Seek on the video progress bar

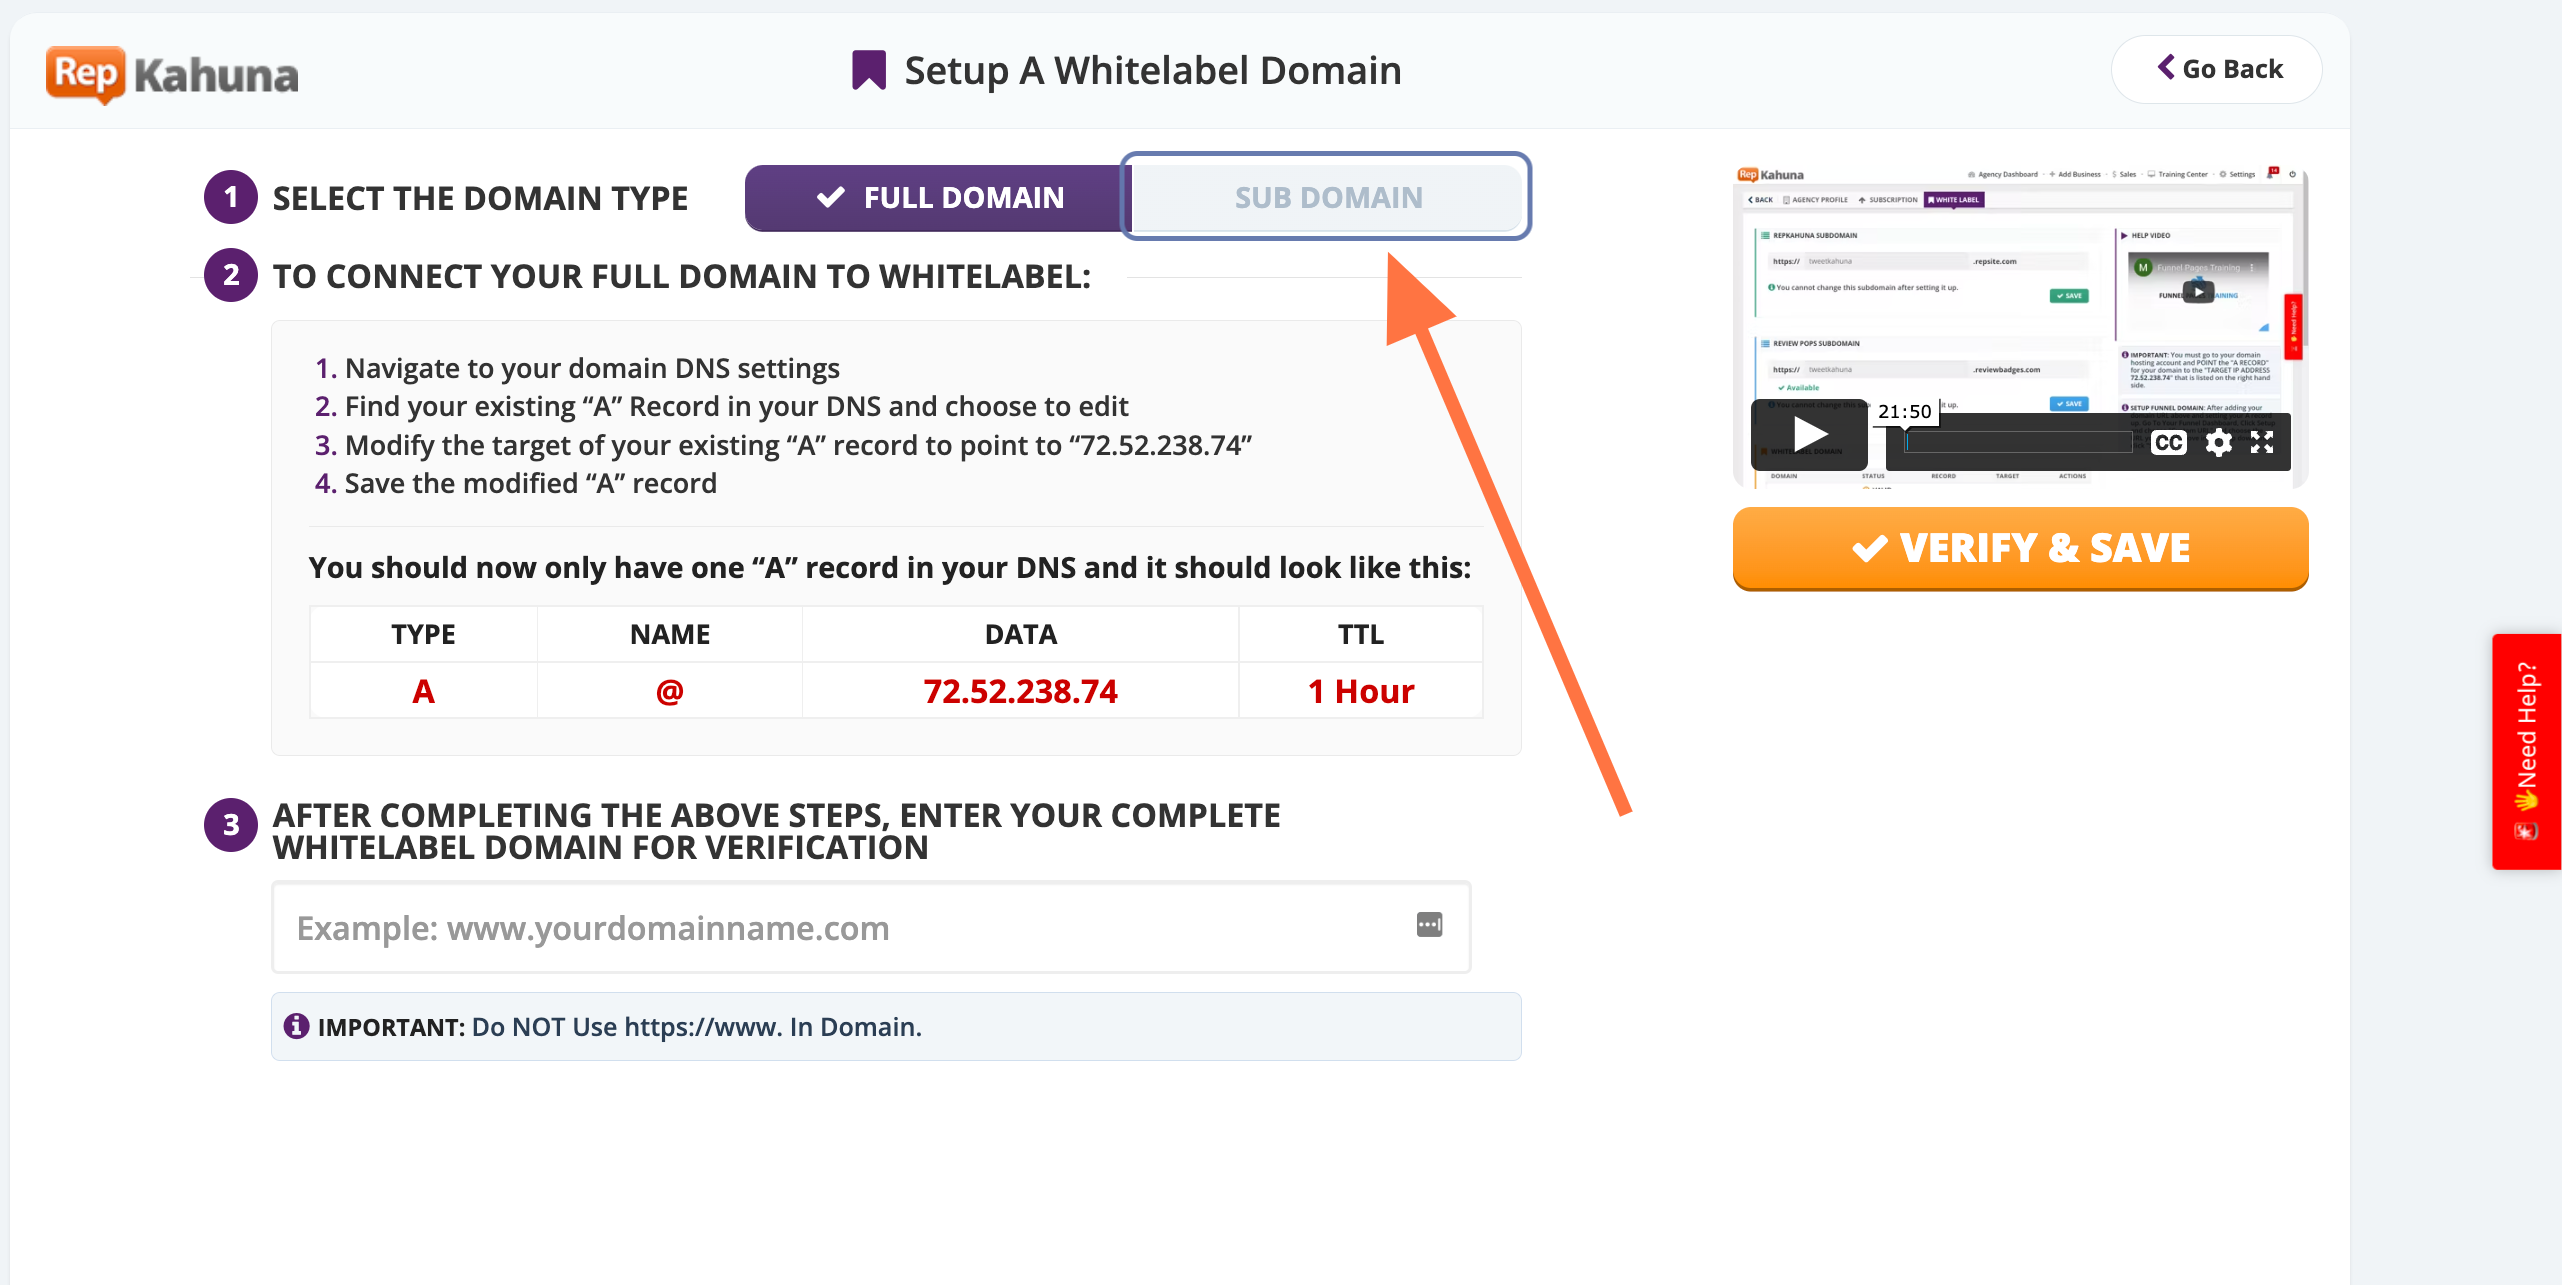pyautogui.click(x=2018, y=443)
